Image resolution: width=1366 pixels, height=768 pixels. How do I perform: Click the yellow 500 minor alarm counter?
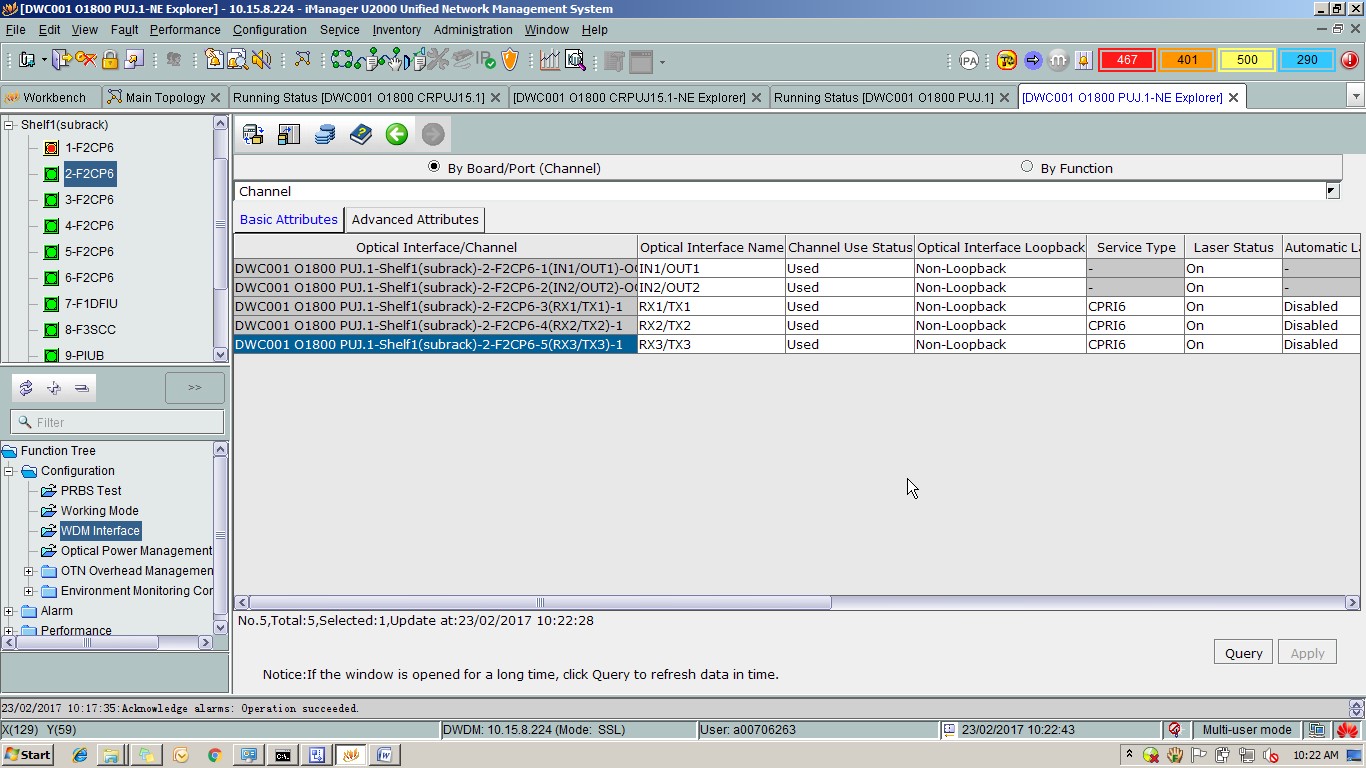[x=1247, y=60]
